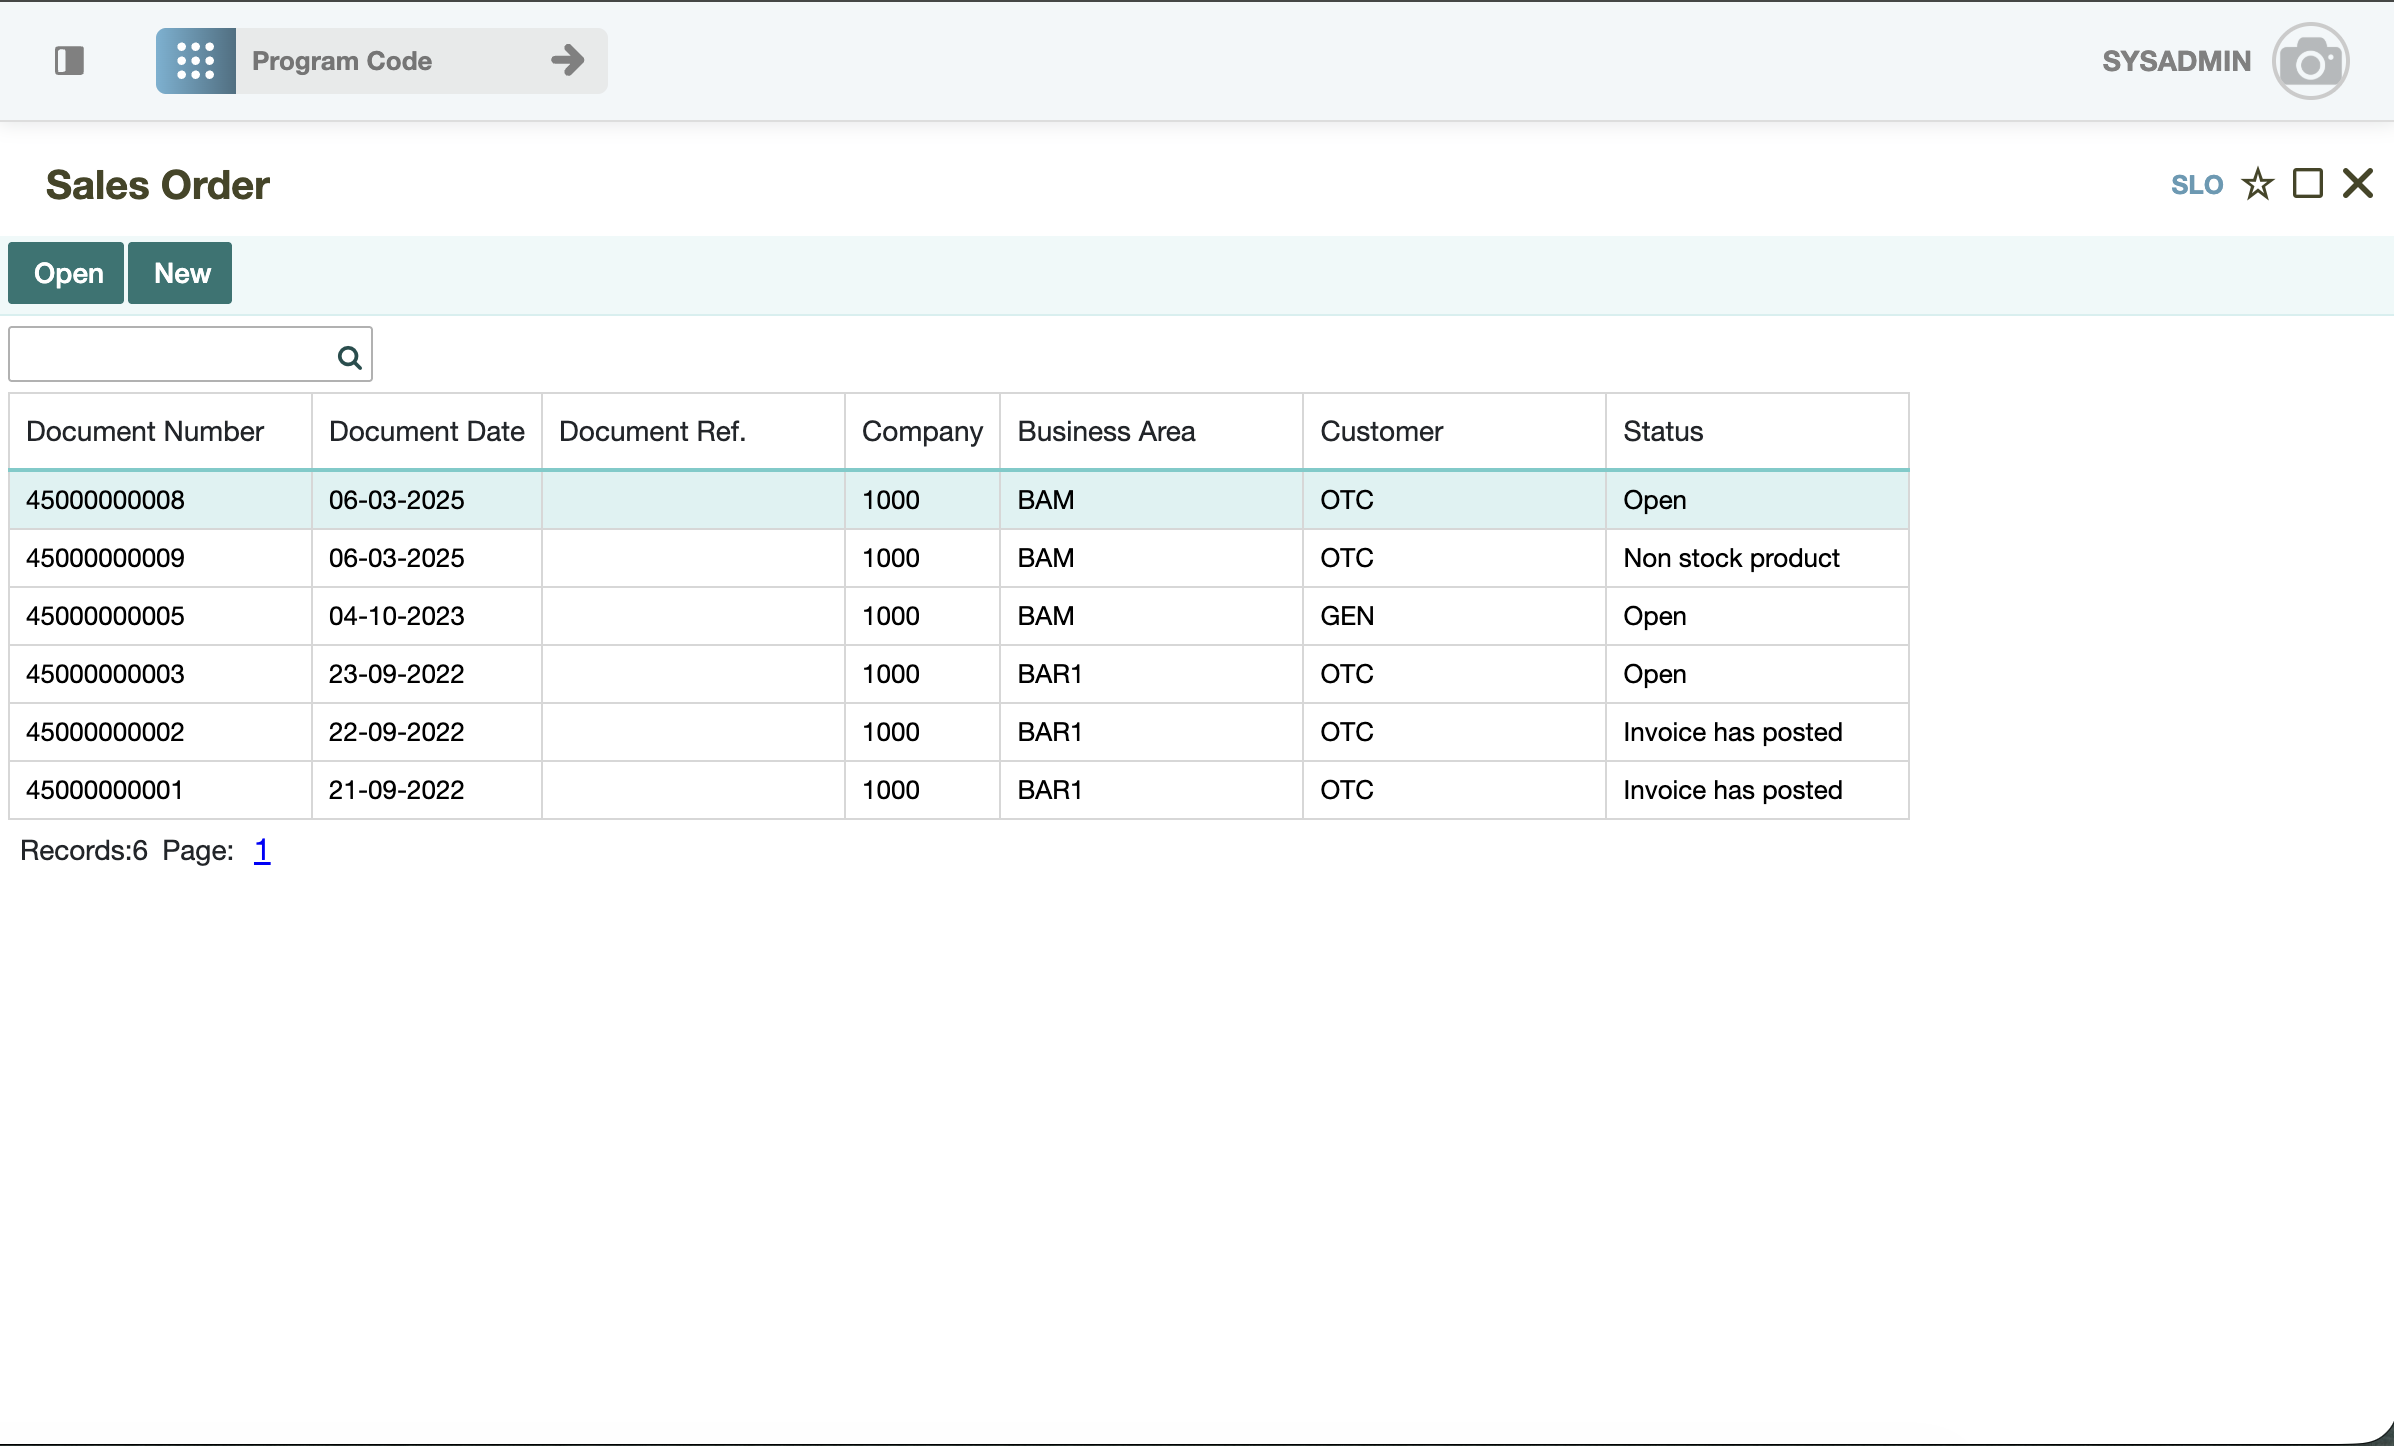The height and width of the screenshot is (1446, 2394).
Task: Click the Program Code go arrow
Action: tap(568, 61)
